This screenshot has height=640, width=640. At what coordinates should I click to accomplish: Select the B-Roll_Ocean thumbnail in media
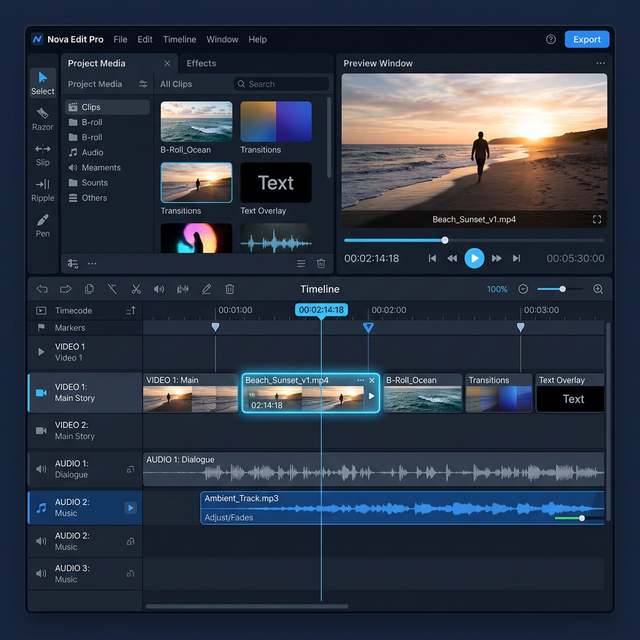pos(196,121)
